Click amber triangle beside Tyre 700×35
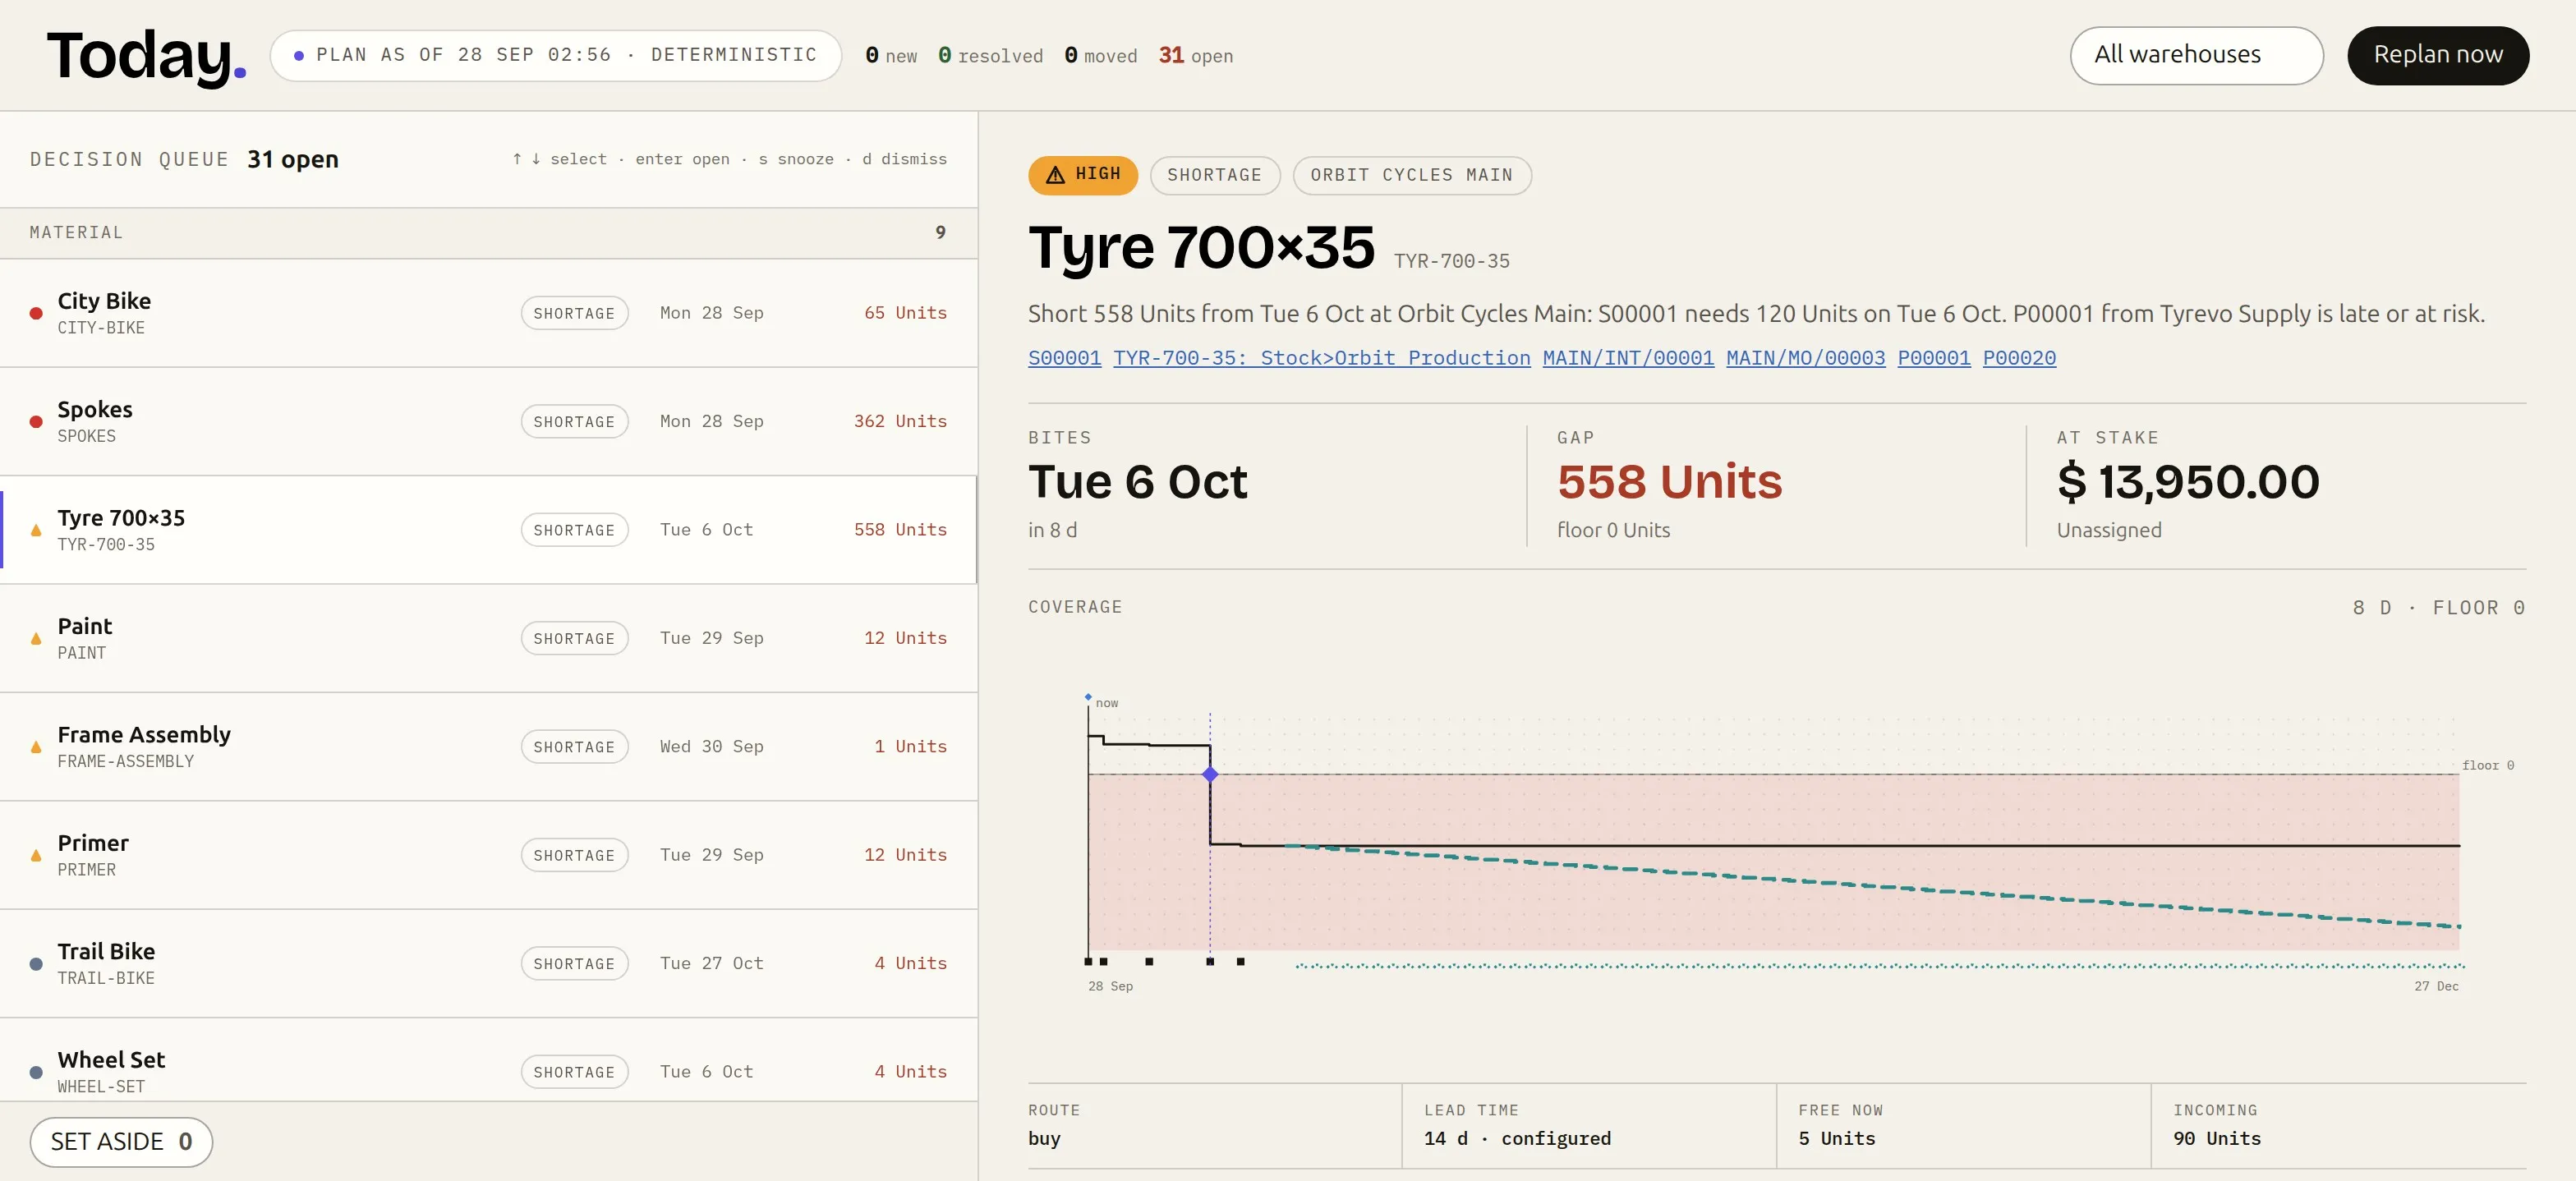2576x1181 pixels. 36,530
